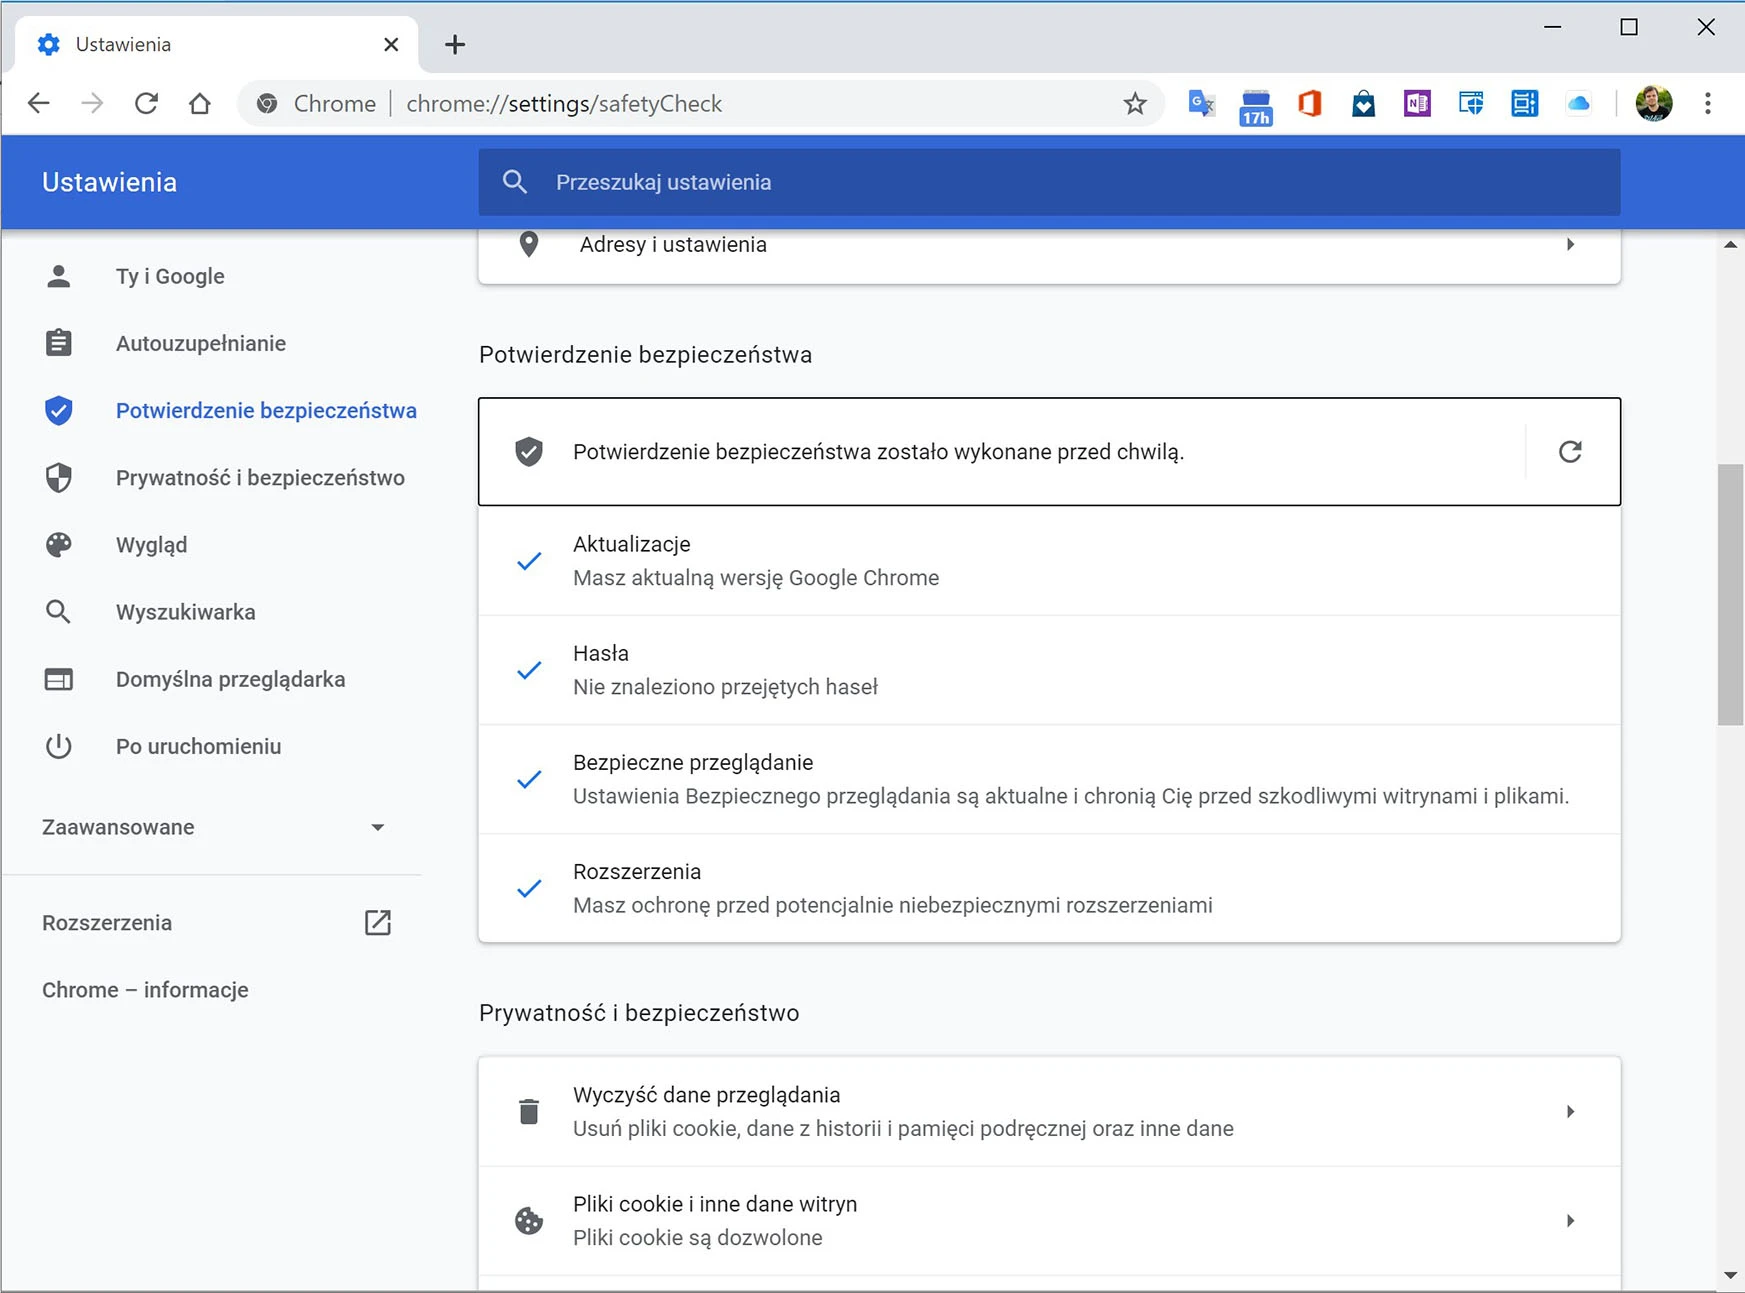Viewport: 1745px width, 1293px height.
Task: Open the shopping bag extension icon
Action: [x=1364, y=103]
